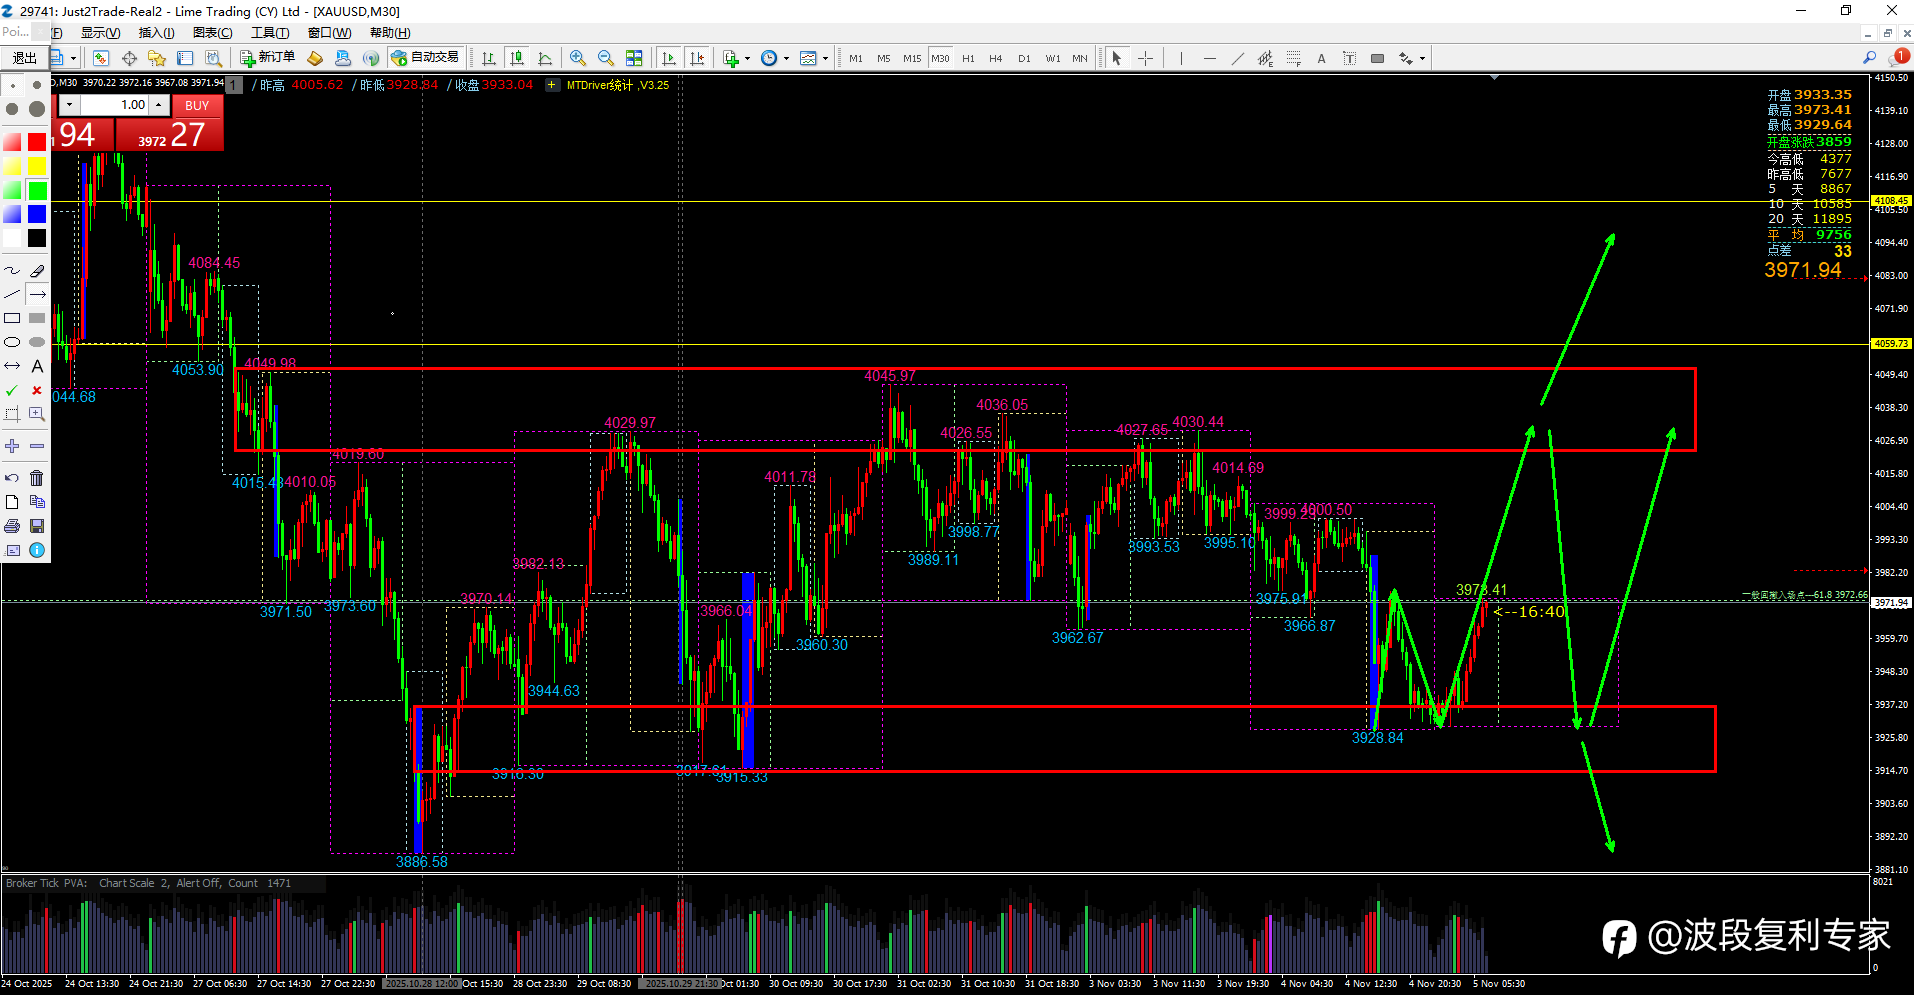
Task: Select the double-headed arrow tool
Action: pyautogui.click(x=12, y=367)
